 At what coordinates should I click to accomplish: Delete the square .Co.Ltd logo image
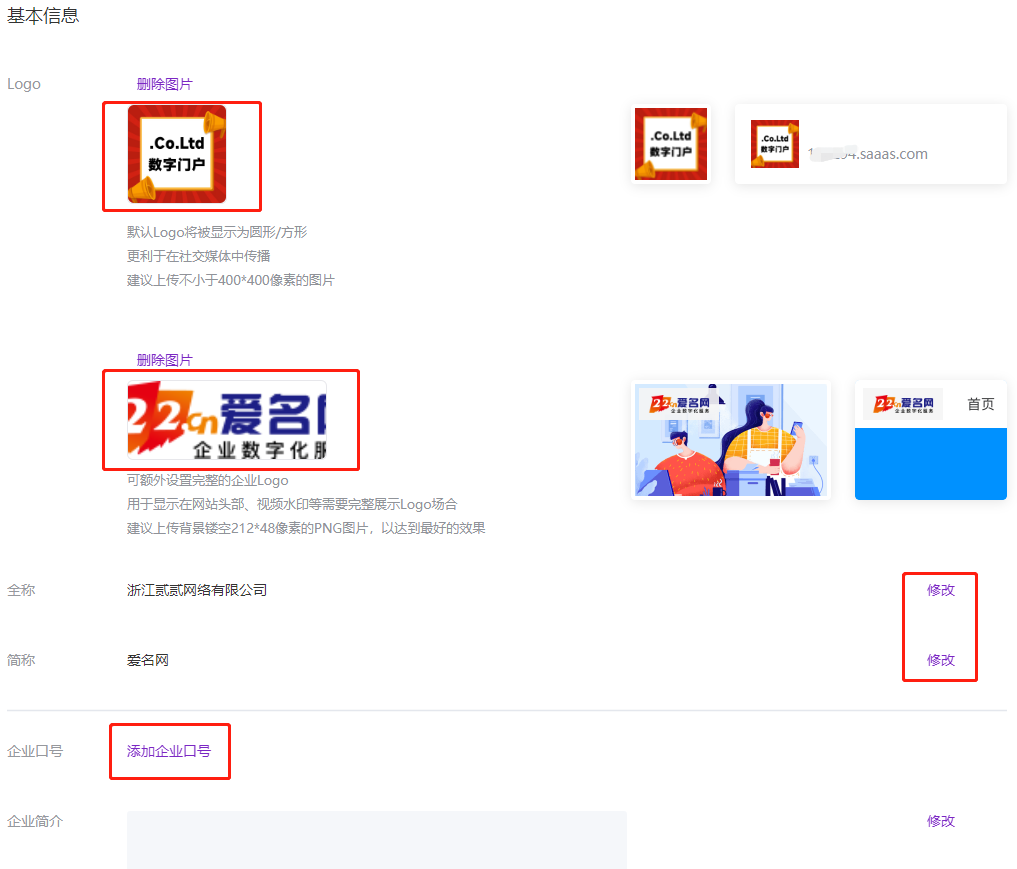tap(164, 84)
